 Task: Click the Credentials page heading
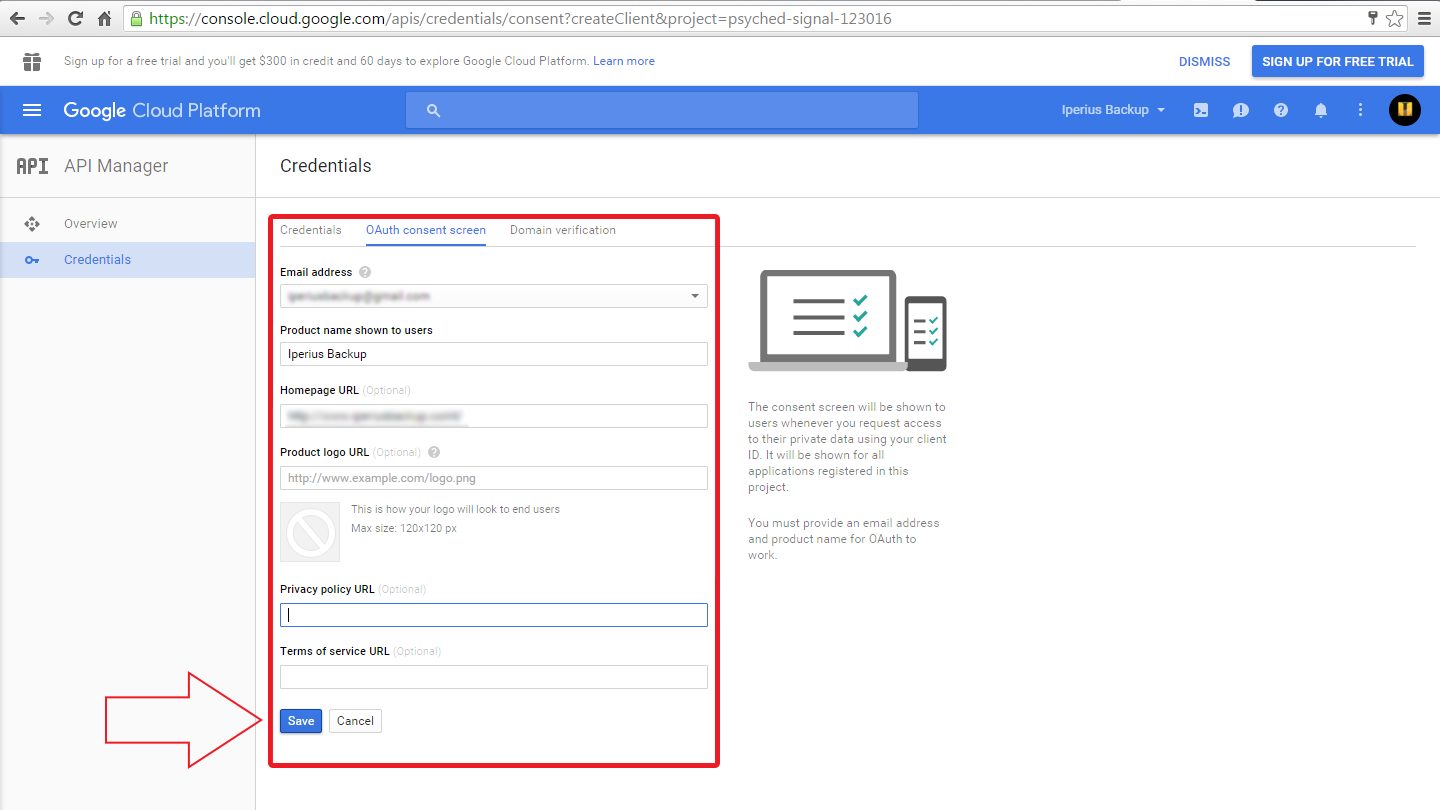(326, 166)
